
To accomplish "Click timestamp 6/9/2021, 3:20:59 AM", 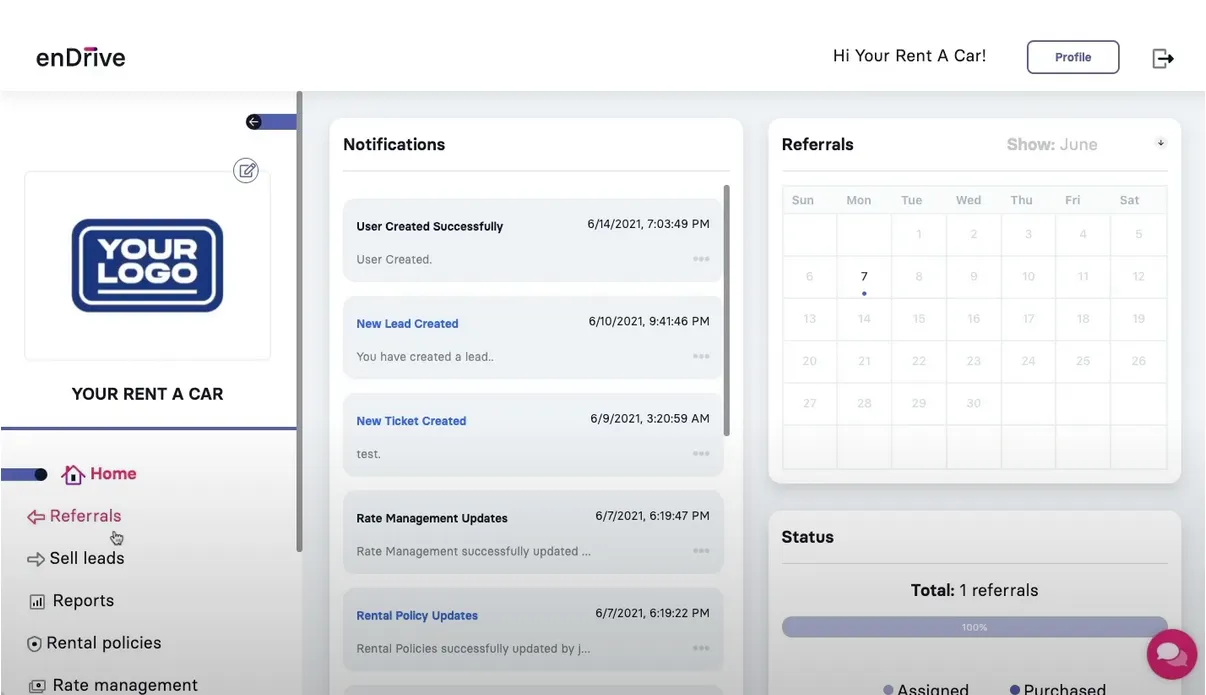I will [x=650, y=418].
